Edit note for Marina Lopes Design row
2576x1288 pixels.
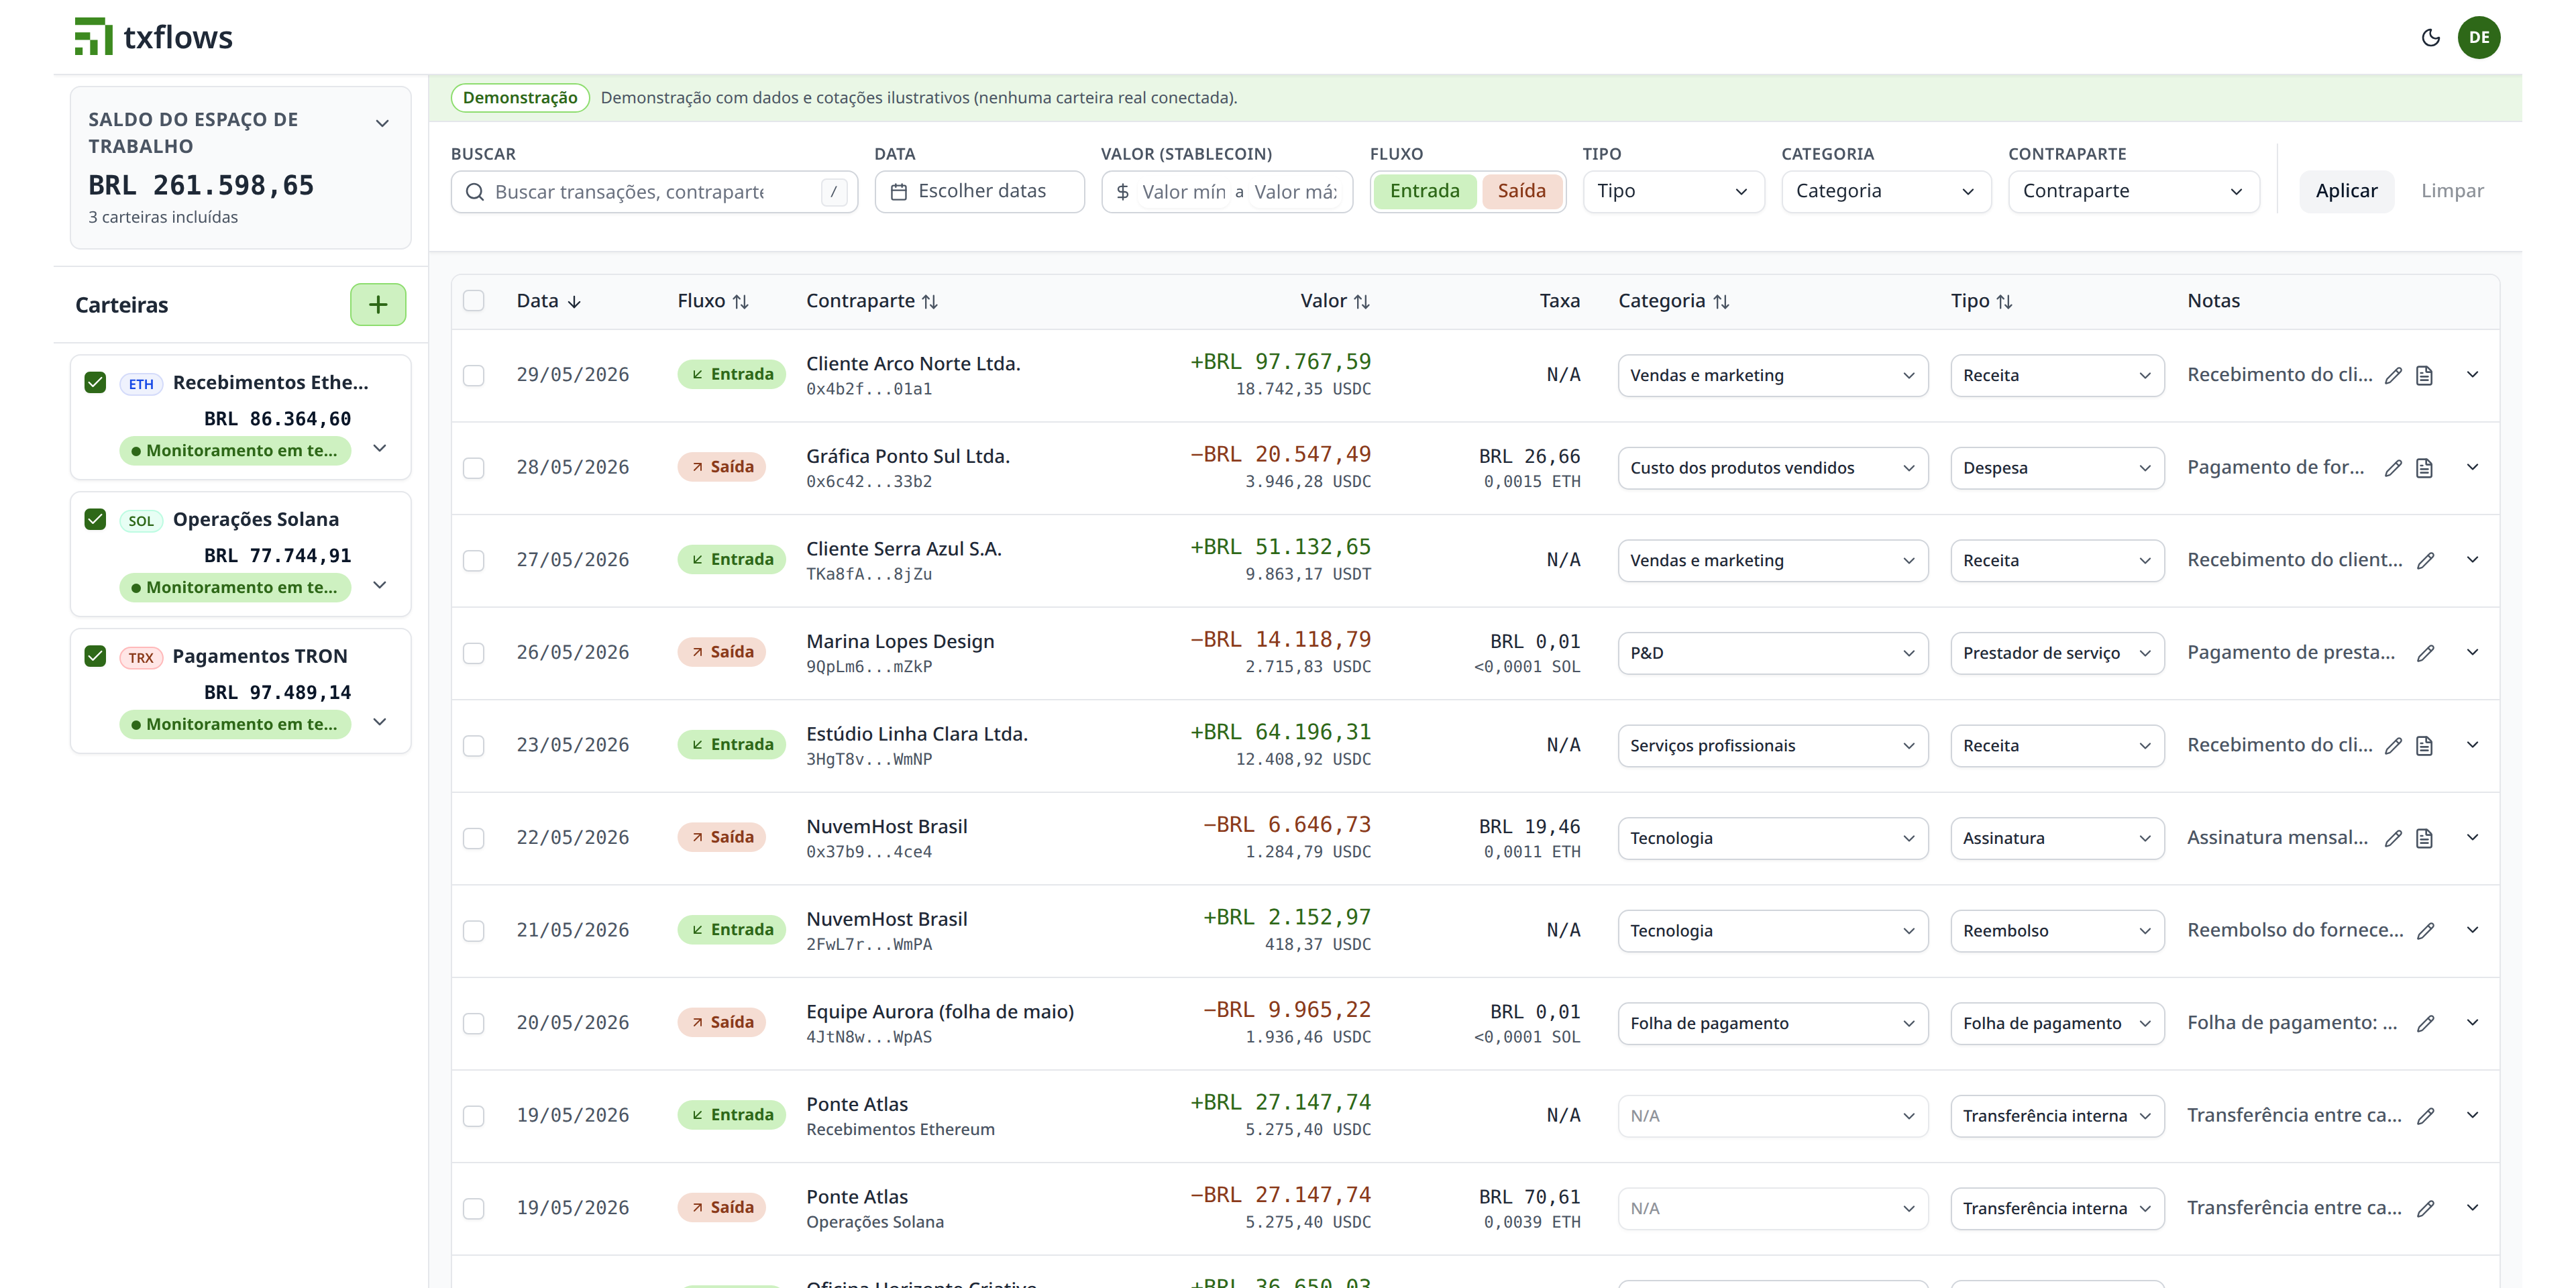click(2425, 653)
